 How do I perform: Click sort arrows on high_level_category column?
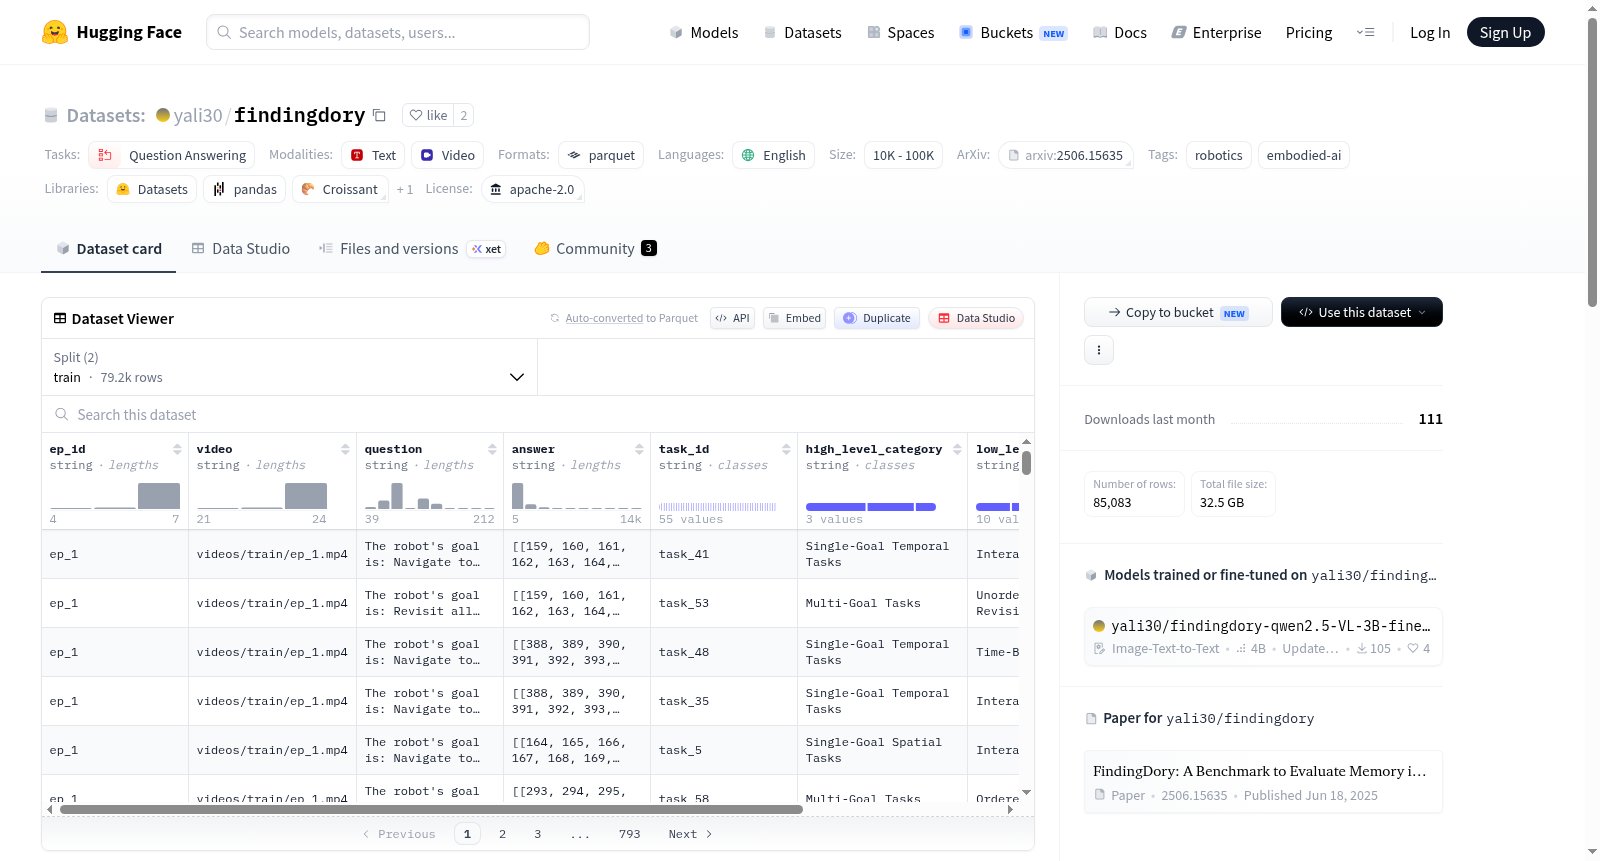957,449
